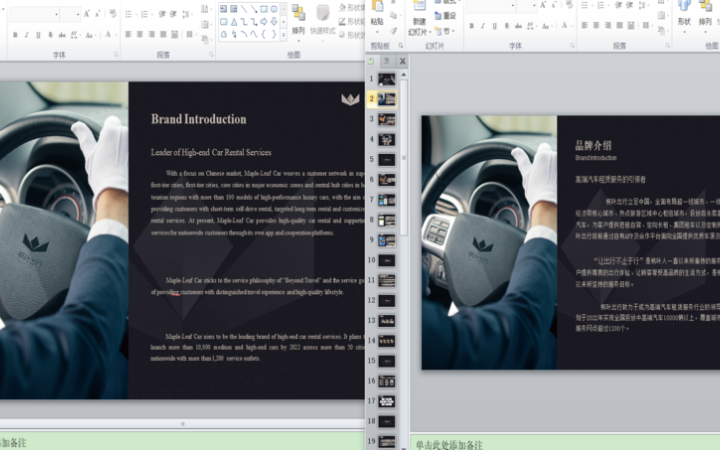Expand the shapes gallery More arrow
The height and width of the screenshot is (450, 720).
283,35
